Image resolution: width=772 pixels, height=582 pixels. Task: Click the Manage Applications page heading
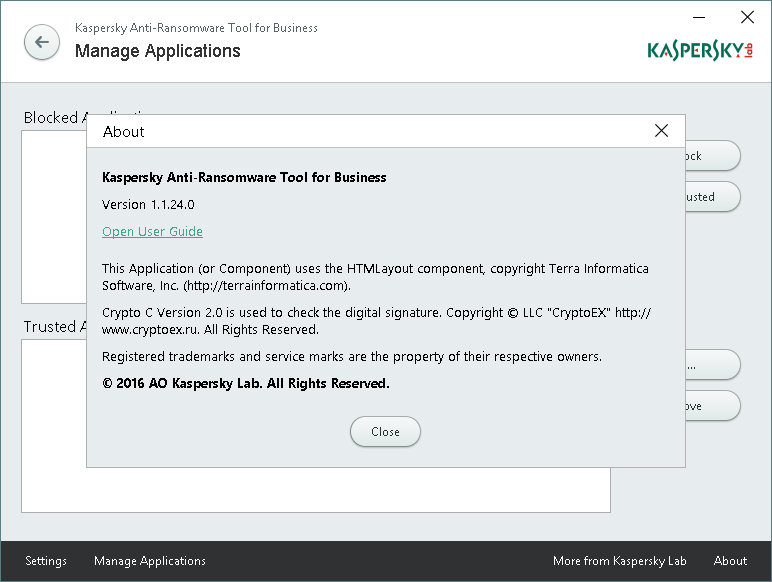pos(158,51)
